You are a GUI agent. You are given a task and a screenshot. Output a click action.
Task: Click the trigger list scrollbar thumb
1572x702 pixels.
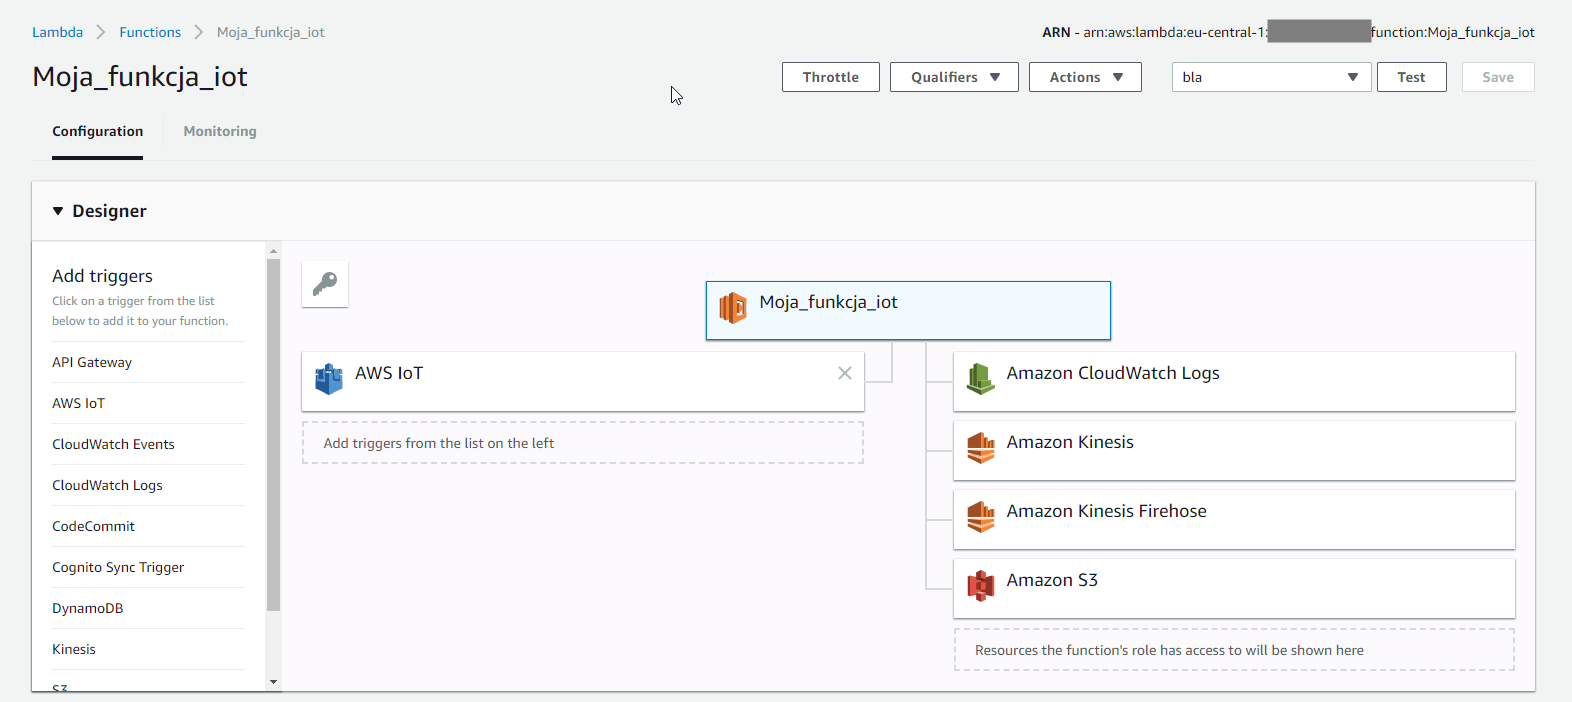click(x=273, y=434)
